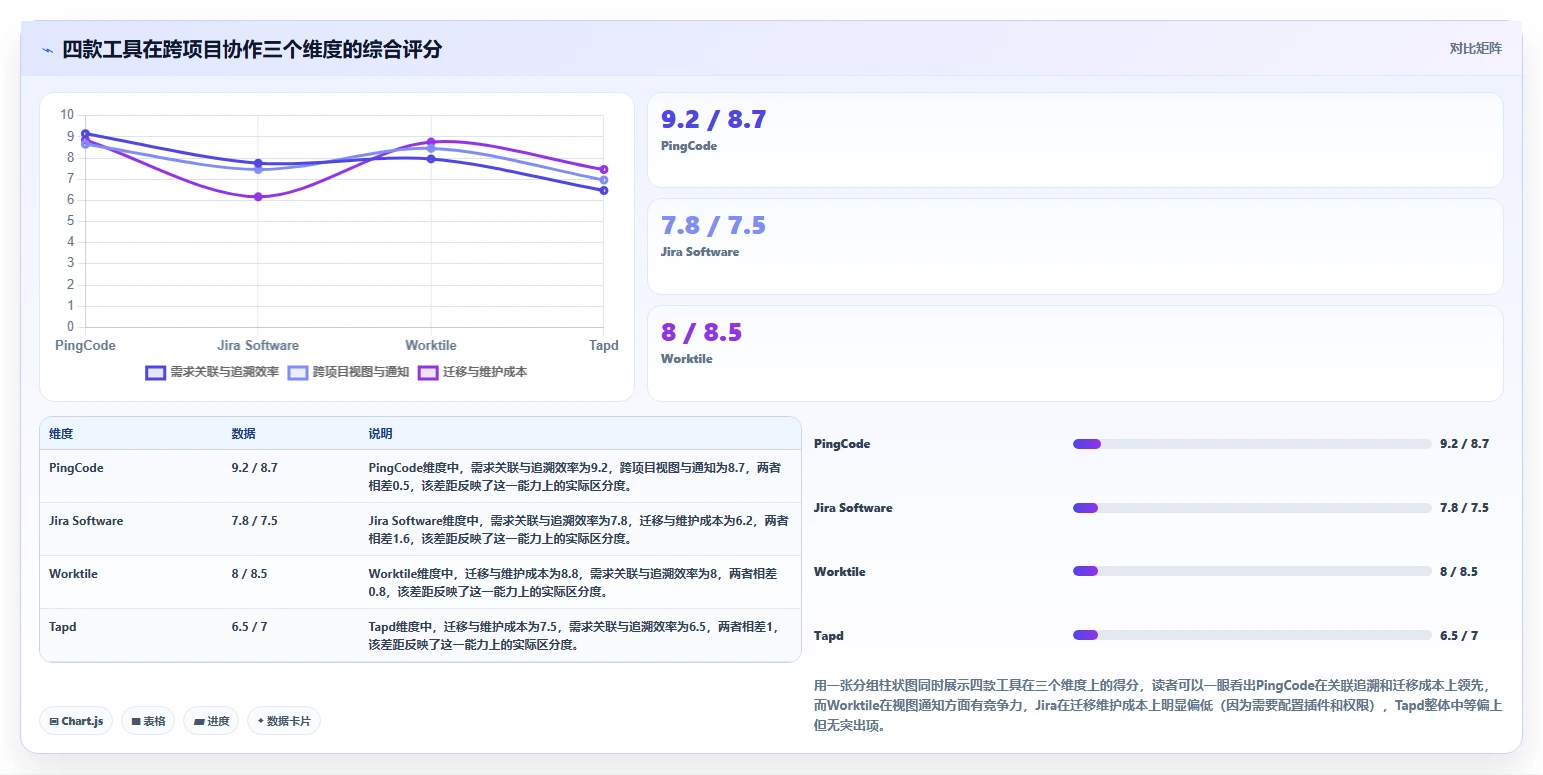Click the Tapd label on chart x-axis
The width and height of the screenshot is (1543, 775).
pos(604,345)
